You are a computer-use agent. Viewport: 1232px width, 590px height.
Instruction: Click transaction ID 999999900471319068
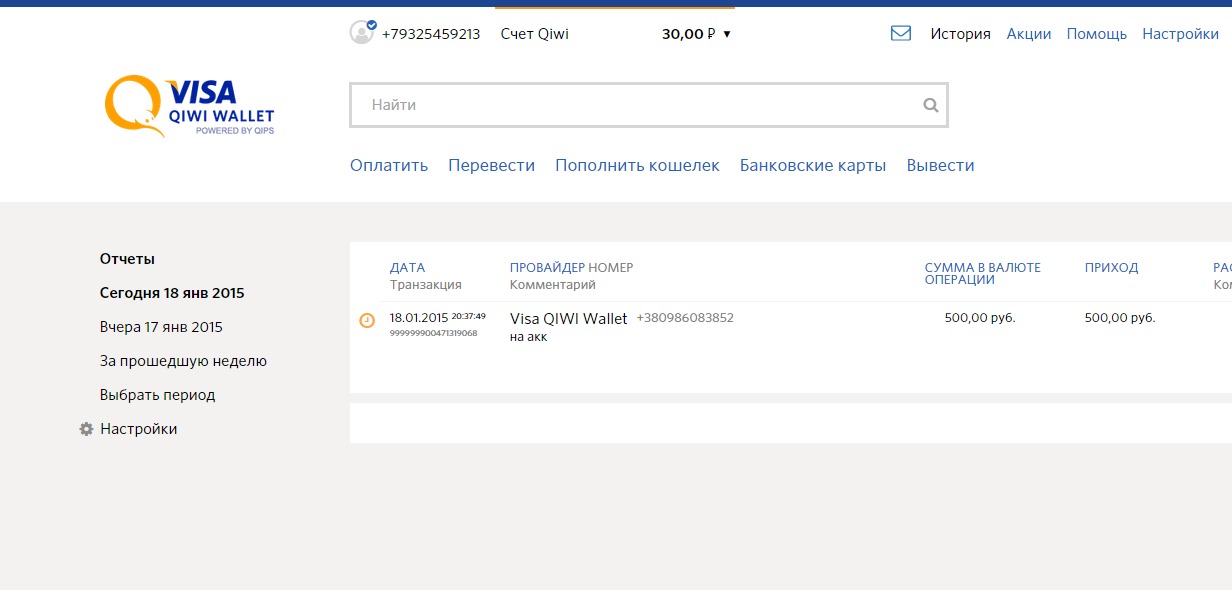434,334
